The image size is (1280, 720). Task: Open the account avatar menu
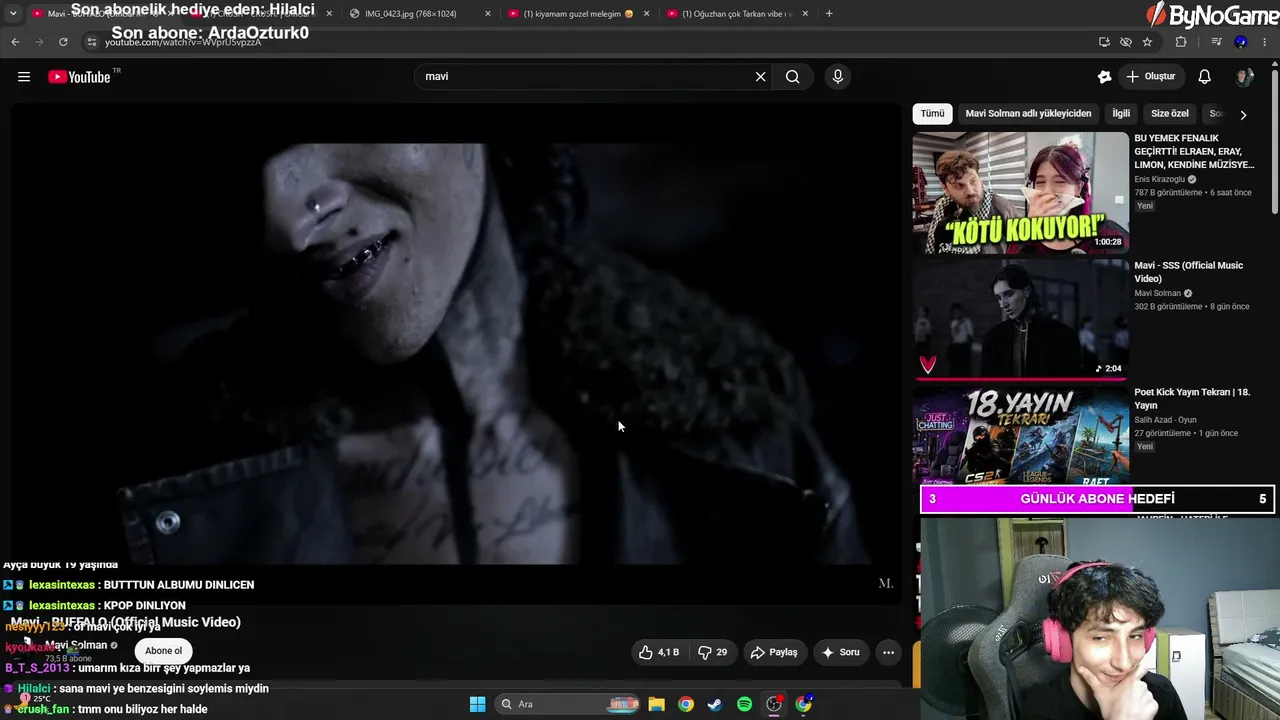coord(1244,77)
